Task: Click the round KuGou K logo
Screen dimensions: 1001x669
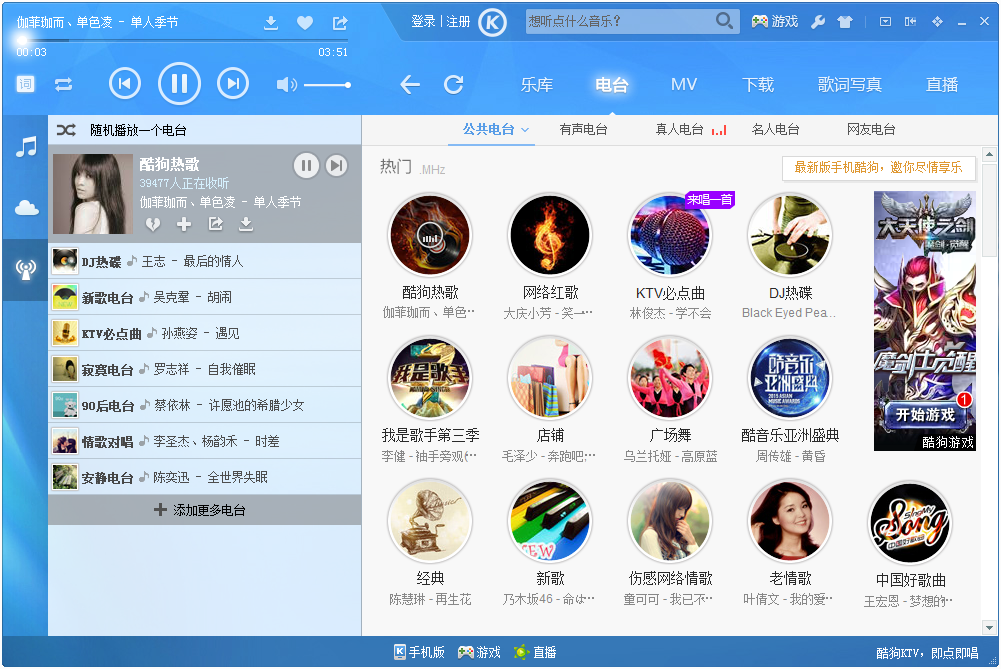Action: pyautogui.click(x=492, y=23)
